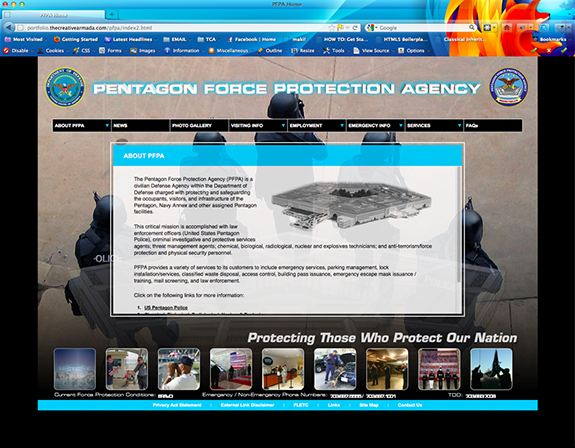This screenshot has width=575, height=448.
Task: Open the EMAIL bookmarks folder
Action: click(x=176, y=39)
